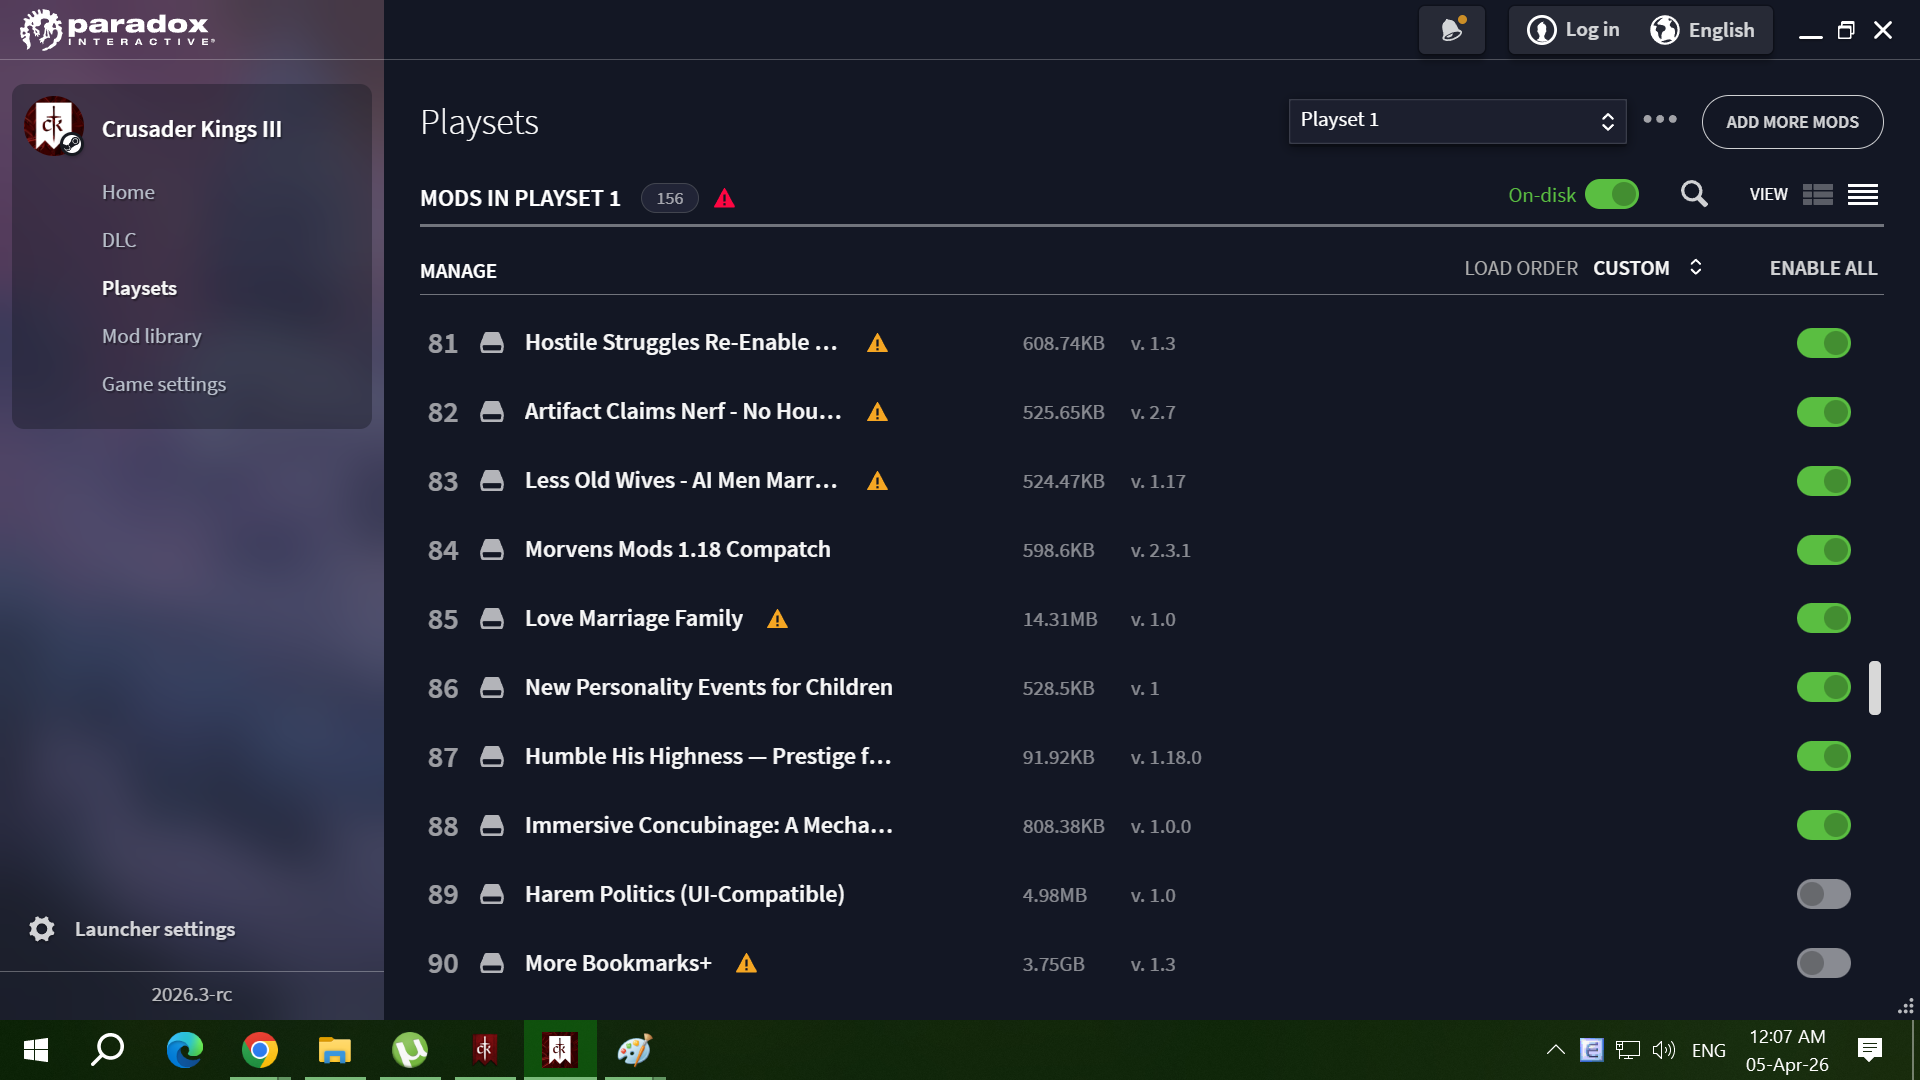
Task: Open the Windows notification center
Action: point(1869,1050)
